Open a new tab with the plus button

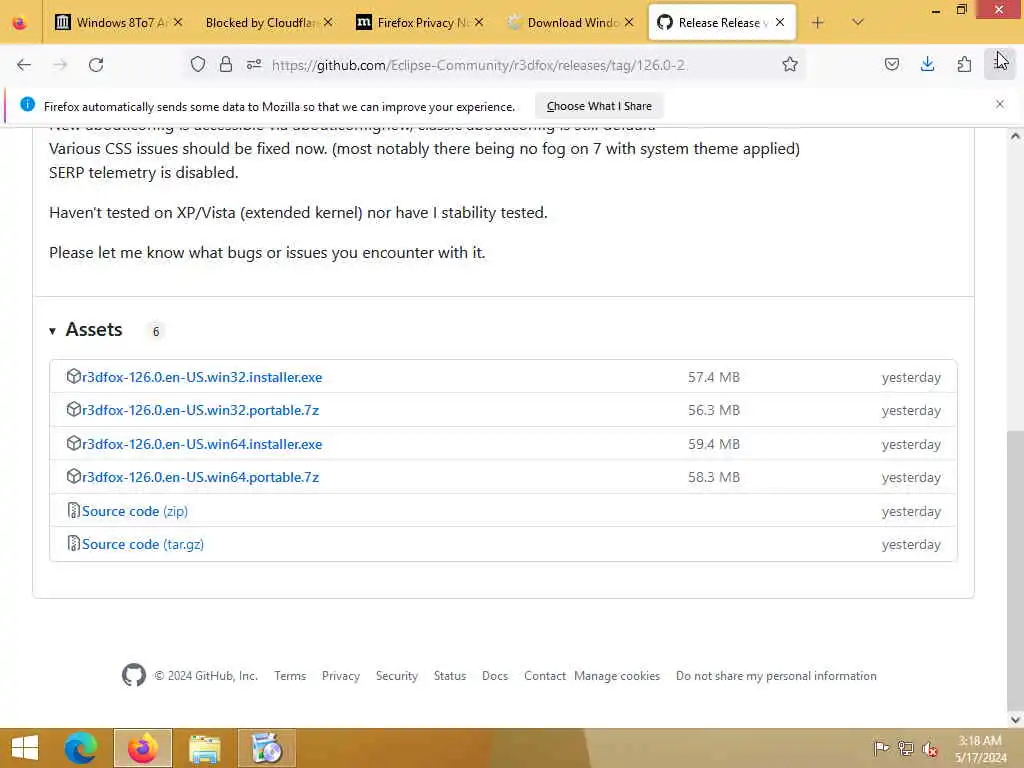point(818,23)
